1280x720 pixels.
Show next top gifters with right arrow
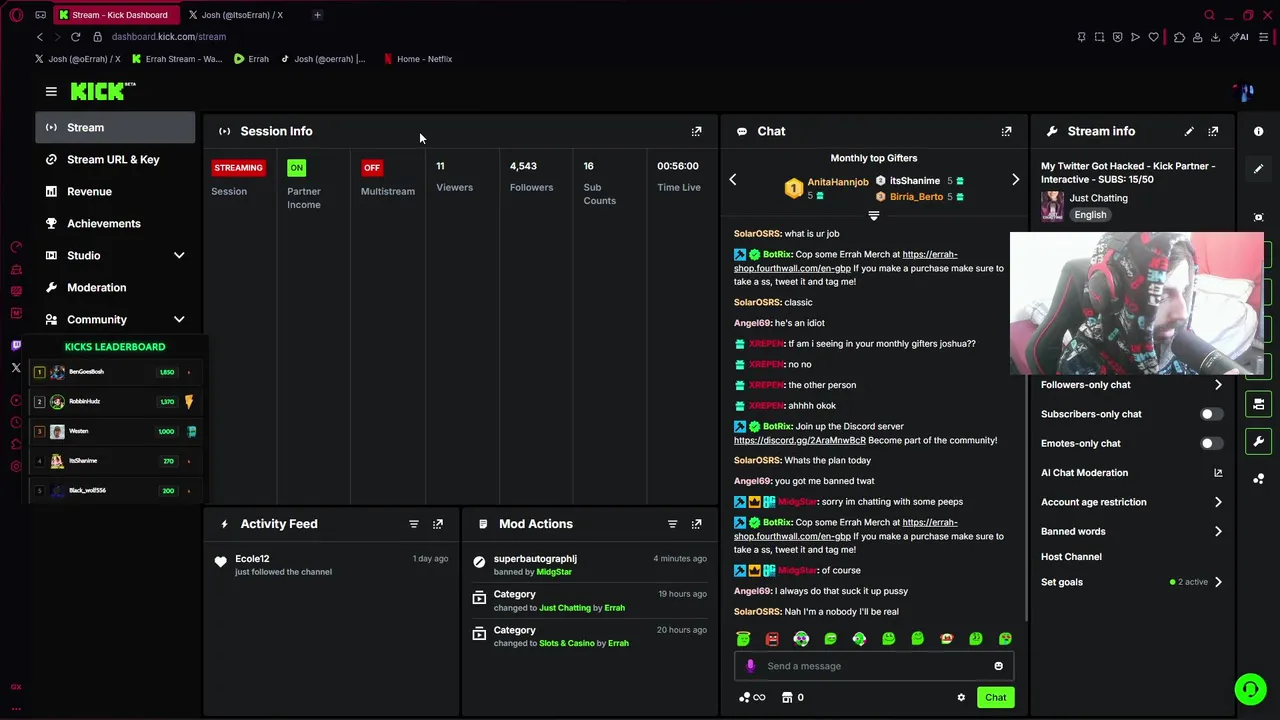1015,180
